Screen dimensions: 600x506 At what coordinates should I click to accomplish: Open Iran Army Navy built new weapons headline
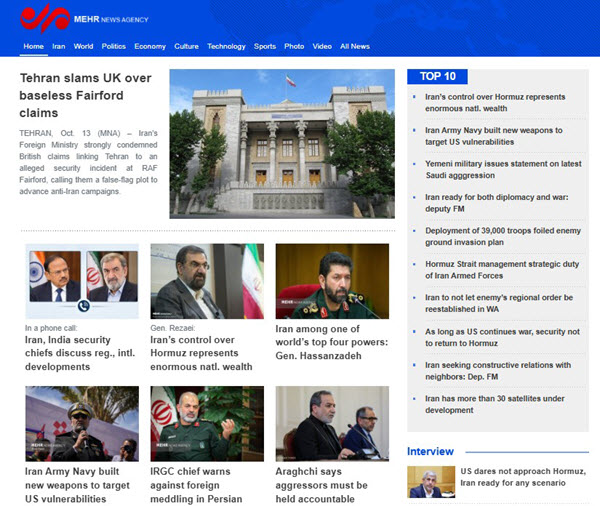[x=77, y=485]
